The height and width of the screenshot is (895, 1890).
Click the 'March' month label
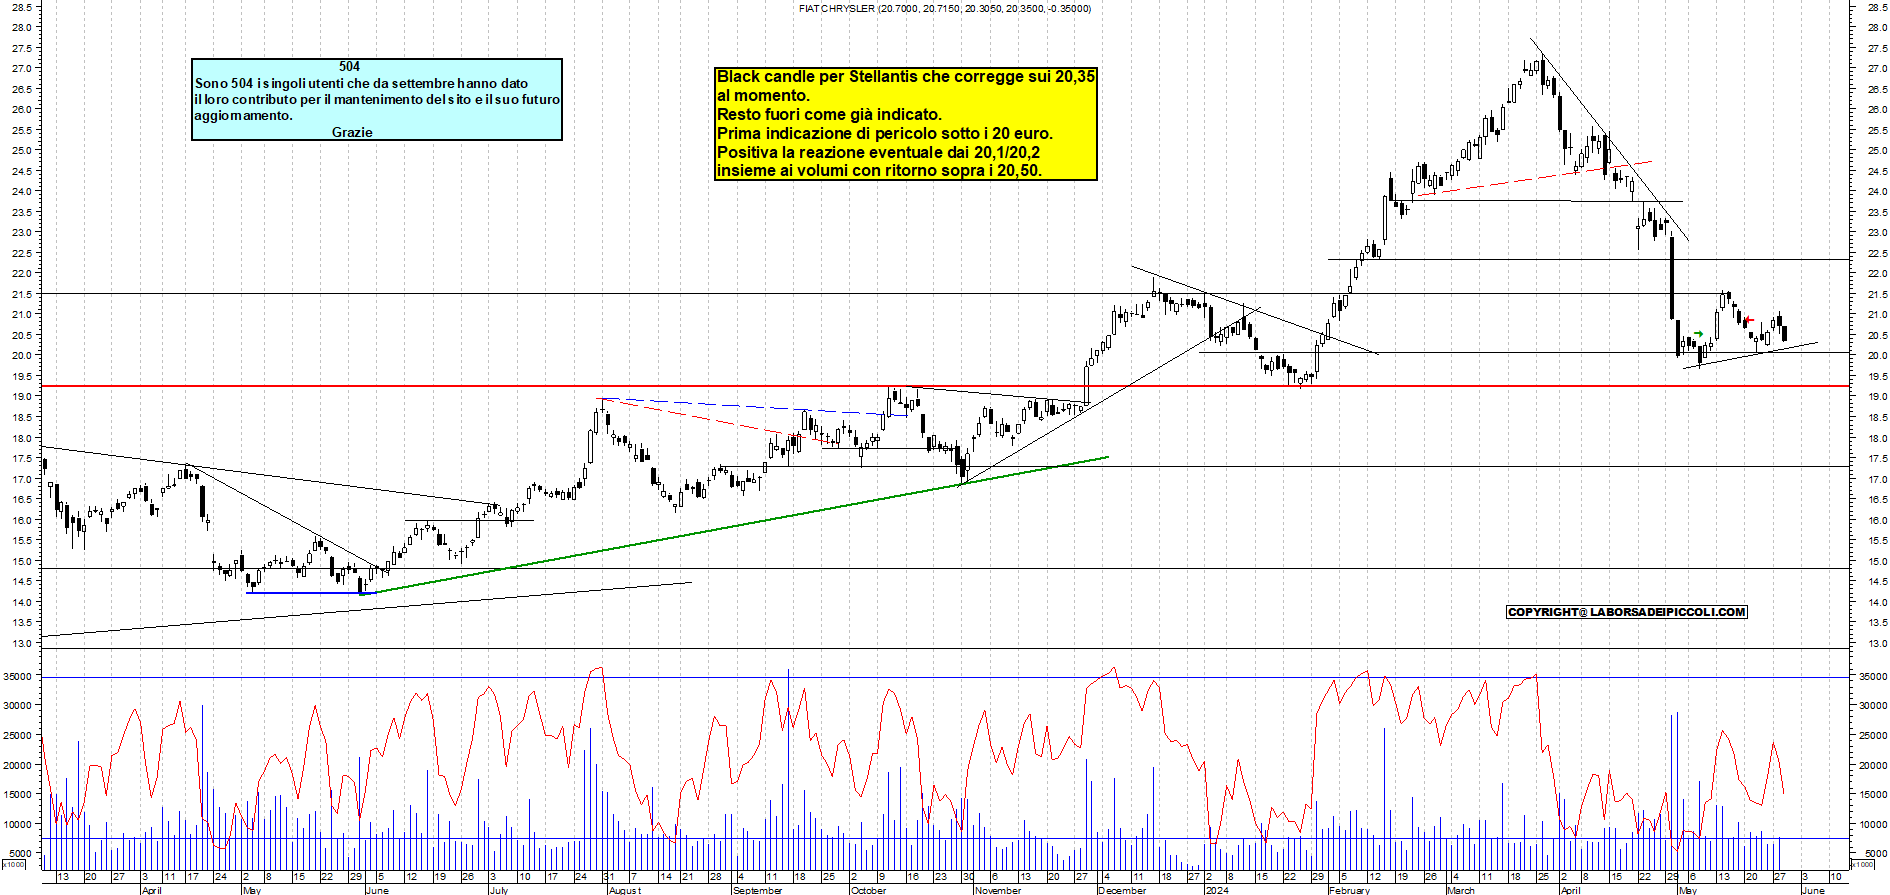[x=1461, y=890]
